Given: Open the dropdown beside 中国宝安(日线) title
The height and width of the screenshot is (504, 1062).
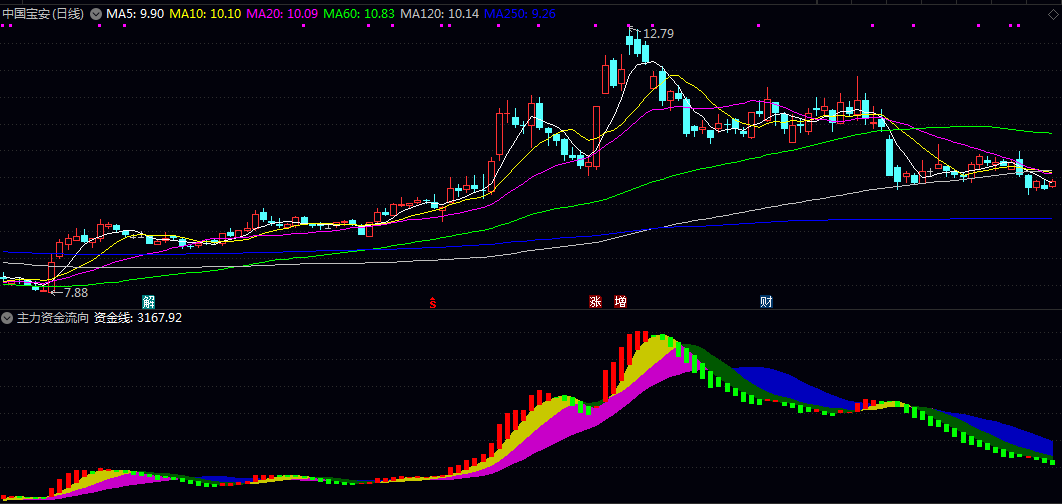Looking at the screenshot, I should (96, 14).
